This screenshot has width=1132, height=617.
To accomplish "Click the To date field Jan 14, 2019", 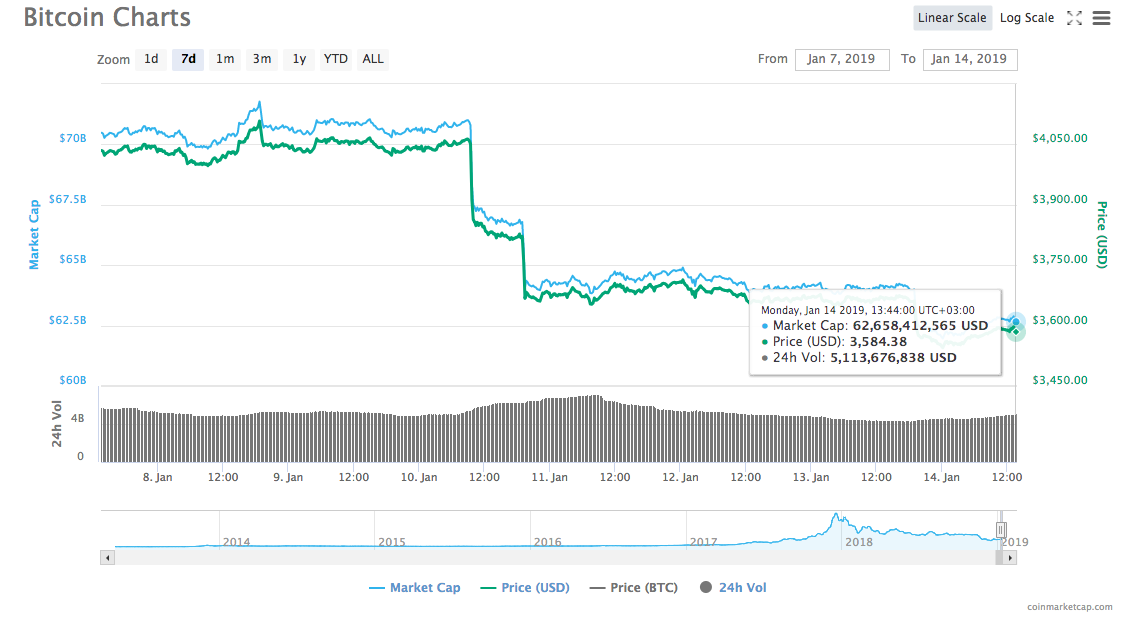I will [x=970, y=59].
